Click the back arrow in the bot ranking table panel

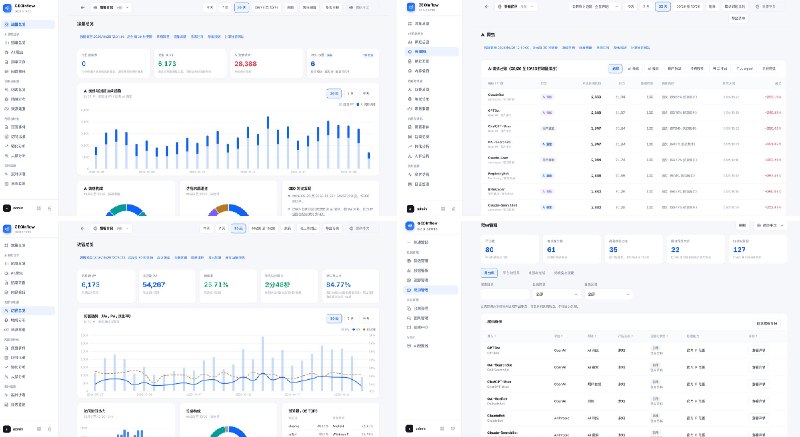(x=487, y=7)
